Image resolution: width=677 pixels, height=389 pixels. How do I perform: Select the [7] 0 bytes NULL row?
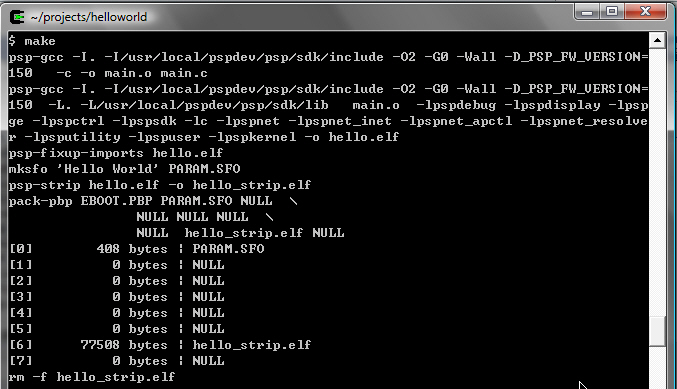pos(117,361)
